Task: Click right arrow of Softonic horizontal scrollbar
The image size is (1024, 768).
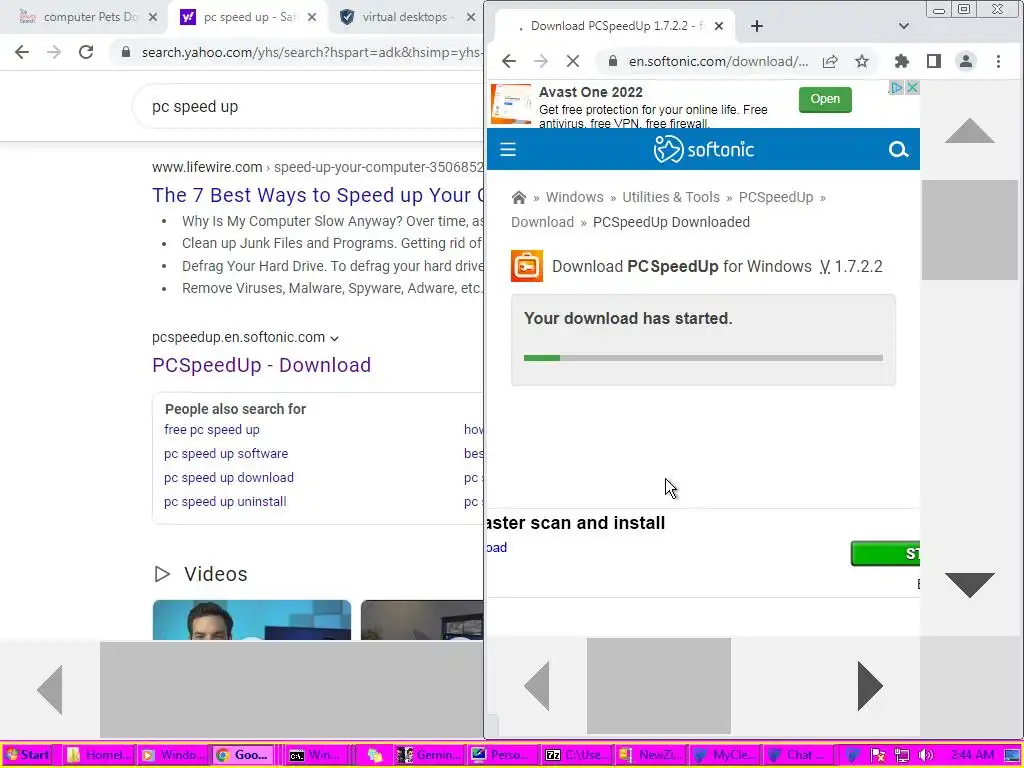Action: (x=870, y=686)
